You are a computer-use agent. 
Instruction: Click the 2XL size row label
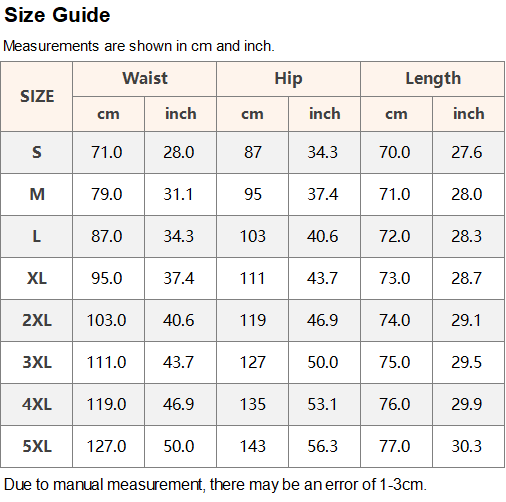pyautogui.click(x=37, y=320)
